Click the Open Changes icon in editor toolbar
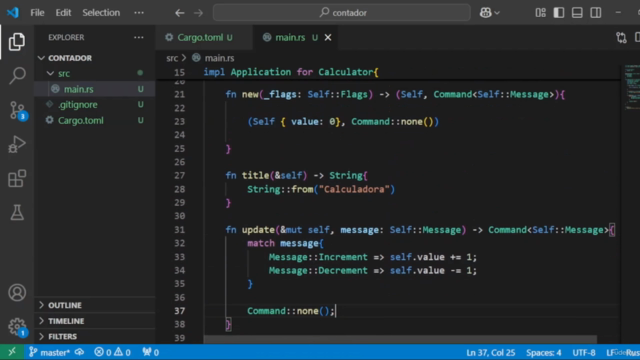640x360 pixels. pos(621,38)
